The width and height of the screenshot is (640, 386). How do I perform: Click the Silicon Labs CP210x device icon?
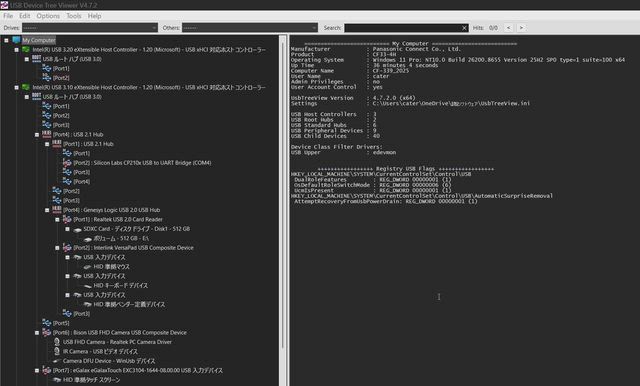click(x=67, y=162)
